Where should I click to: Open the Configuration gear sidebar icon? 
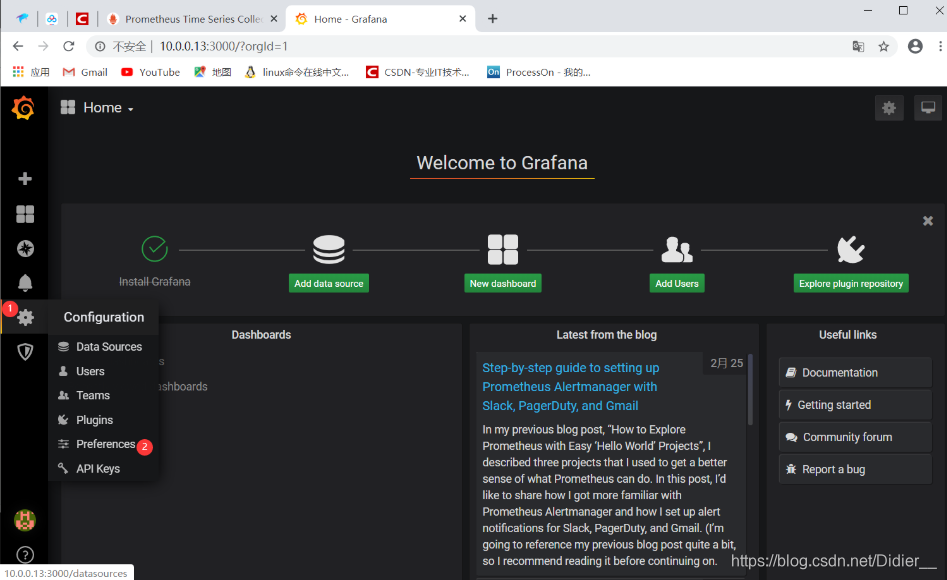click(25, 317)
